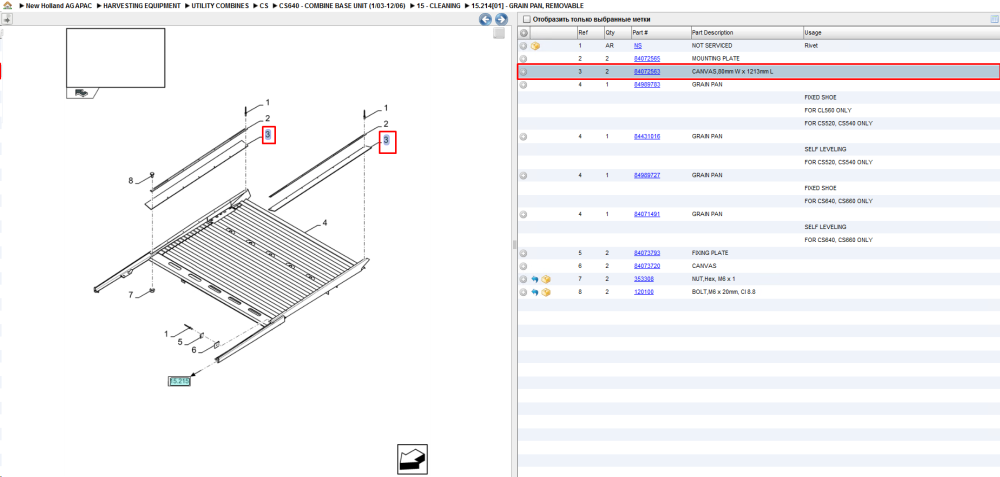Click the 'BOLT,M6 x 20mm, Cl 8.8' description
This screenshot has height=477, width=1000.
coord(724,292)
